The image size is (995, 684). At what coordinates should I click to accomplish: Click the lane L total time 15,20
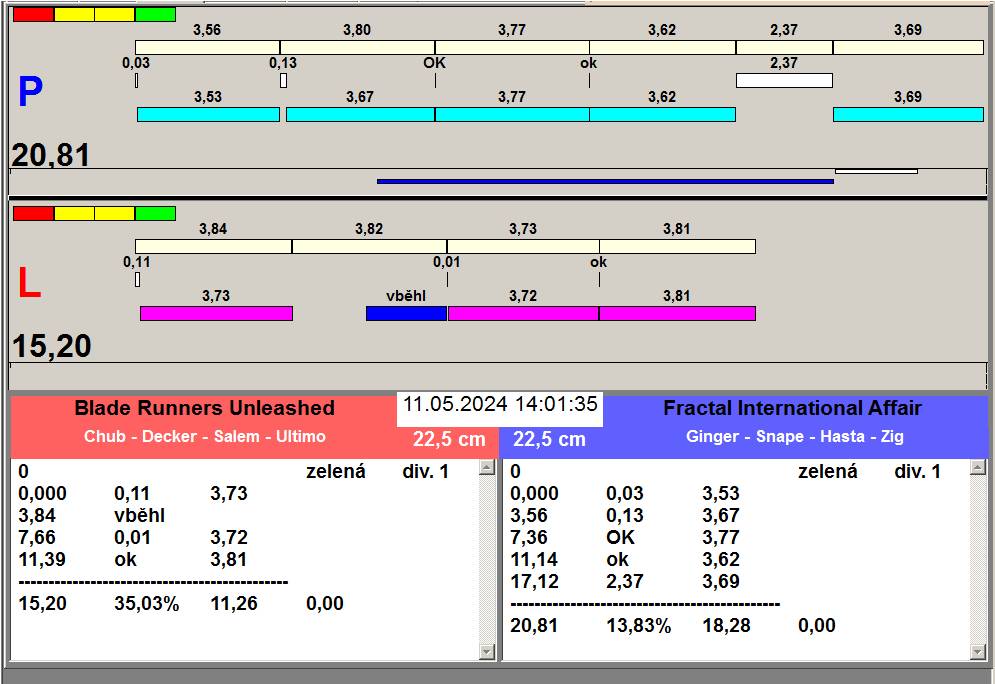[52, 346]
